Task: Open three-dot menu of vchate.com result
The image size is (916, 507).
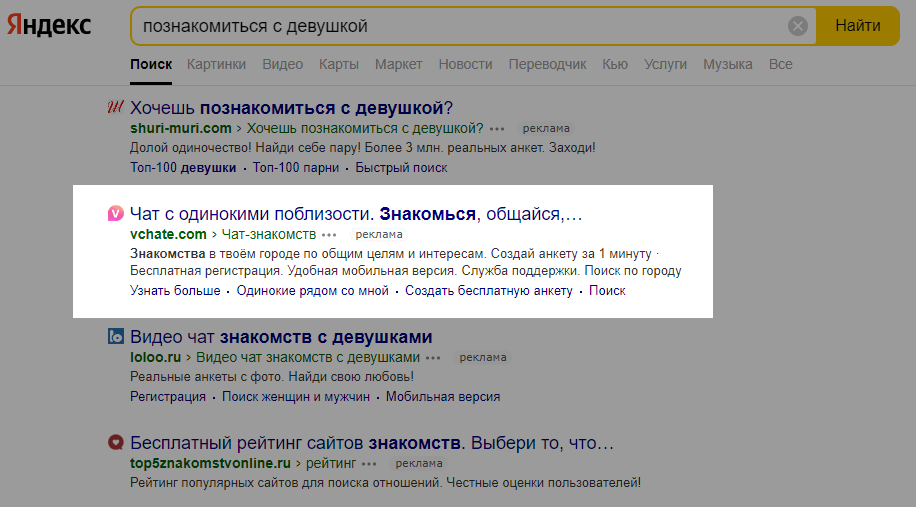Action: [x=329, y=235]
